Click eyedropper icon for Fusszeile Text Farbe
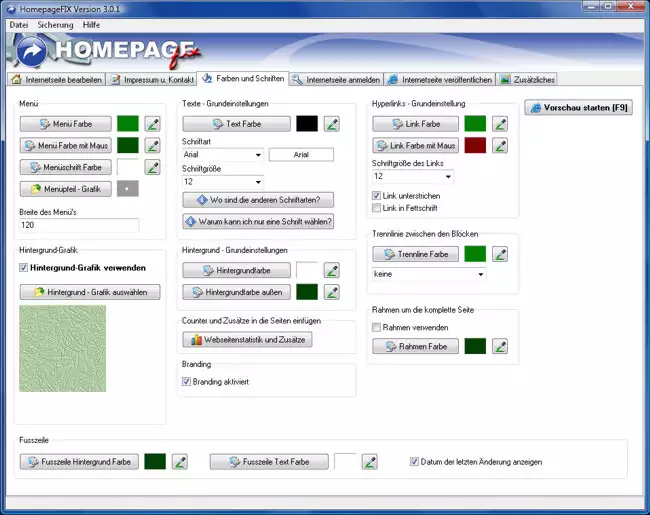Screen dimensions: 650x515 point(369,462)
